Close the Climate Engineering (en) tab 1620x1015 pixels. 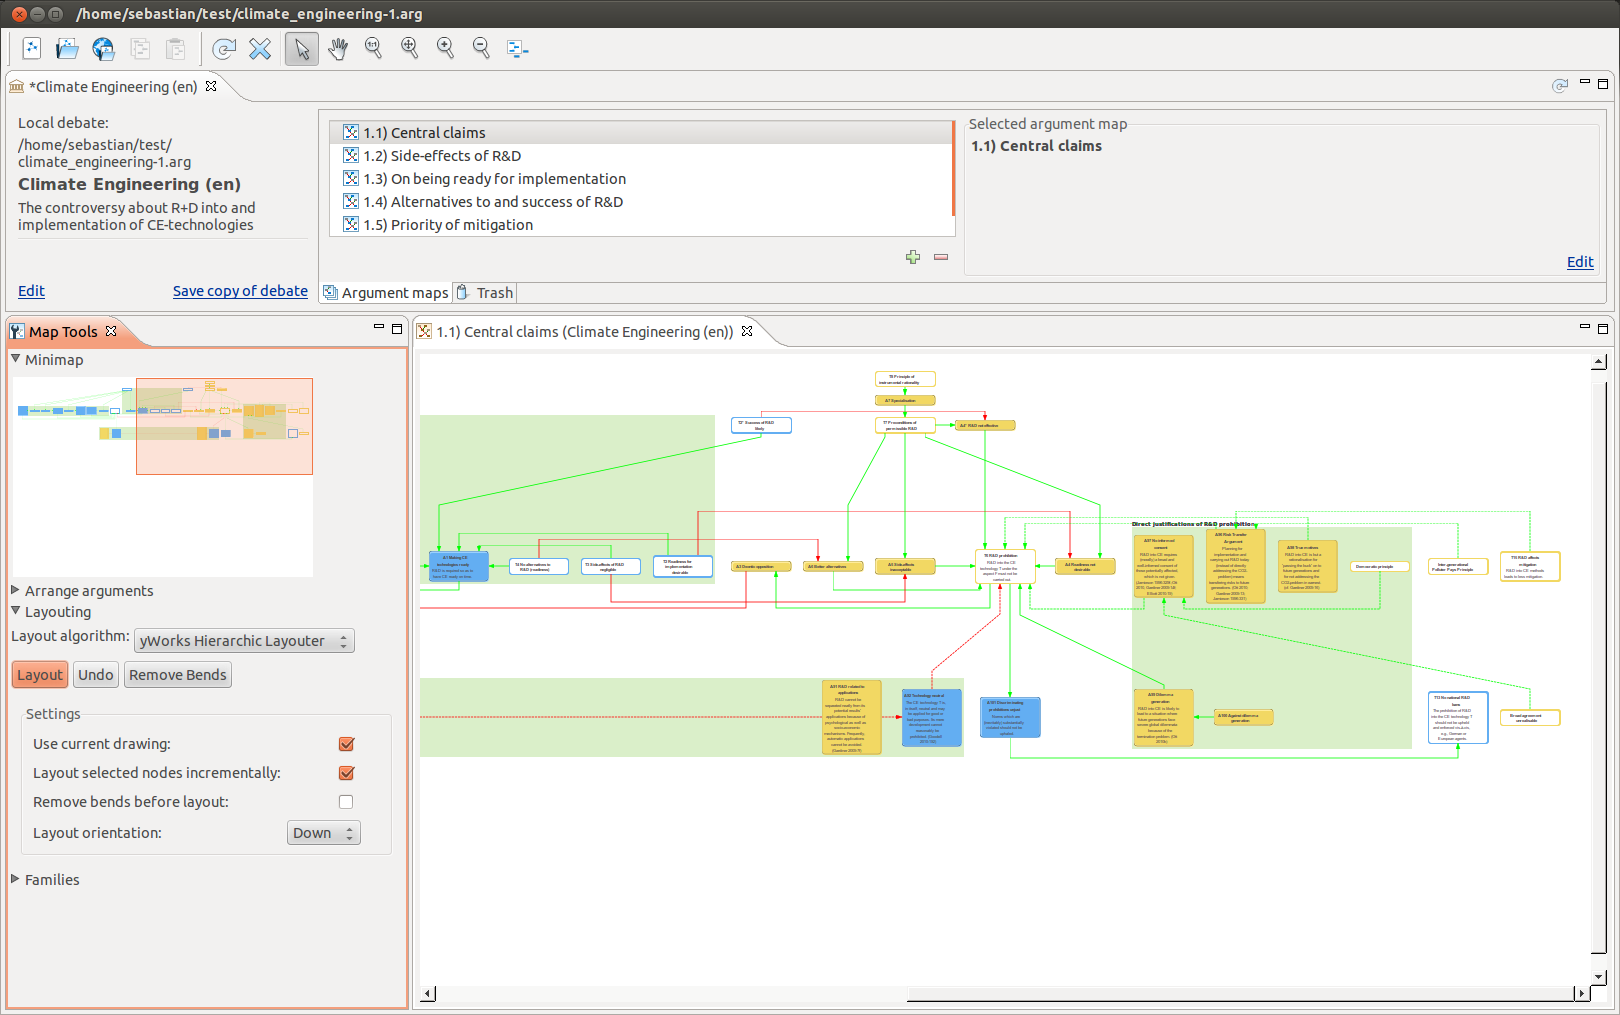click(x=211, y=86)
